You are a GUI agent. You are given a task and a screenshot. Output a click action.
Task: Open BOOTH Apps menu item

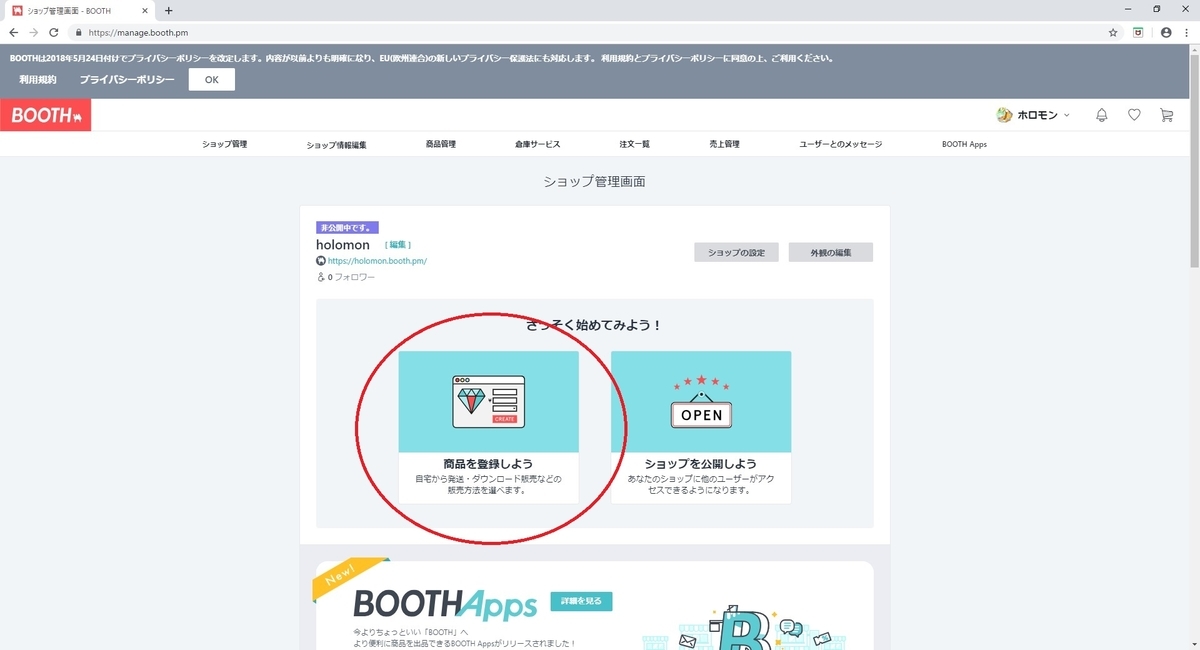coord(964,144)
